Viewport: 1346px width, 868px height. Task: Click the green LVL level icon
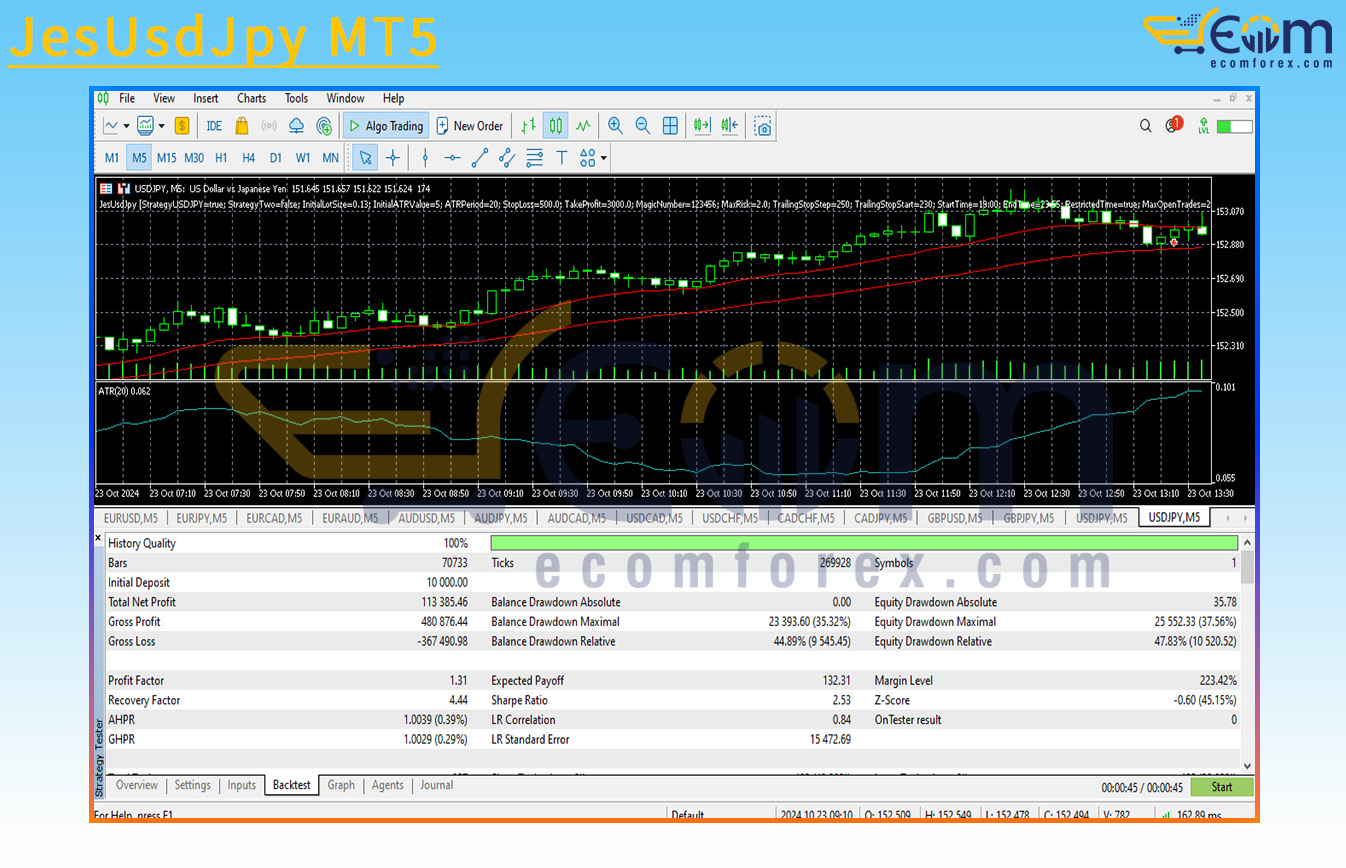pos(1204,126)
